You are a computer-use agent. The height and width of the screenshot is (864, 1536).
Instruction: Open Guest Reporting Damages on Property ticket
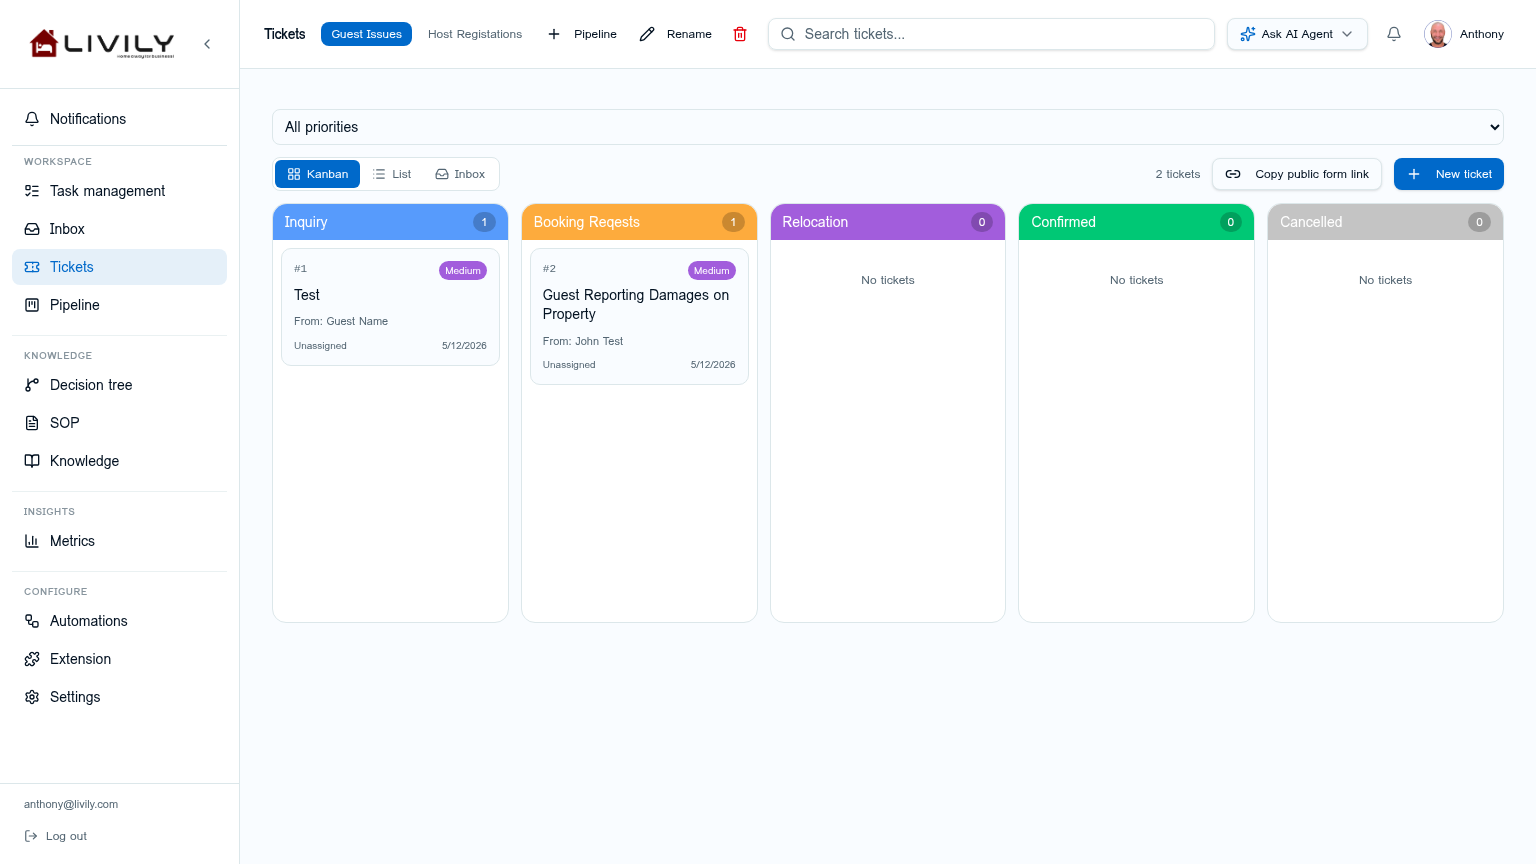(x=639, y=316)
